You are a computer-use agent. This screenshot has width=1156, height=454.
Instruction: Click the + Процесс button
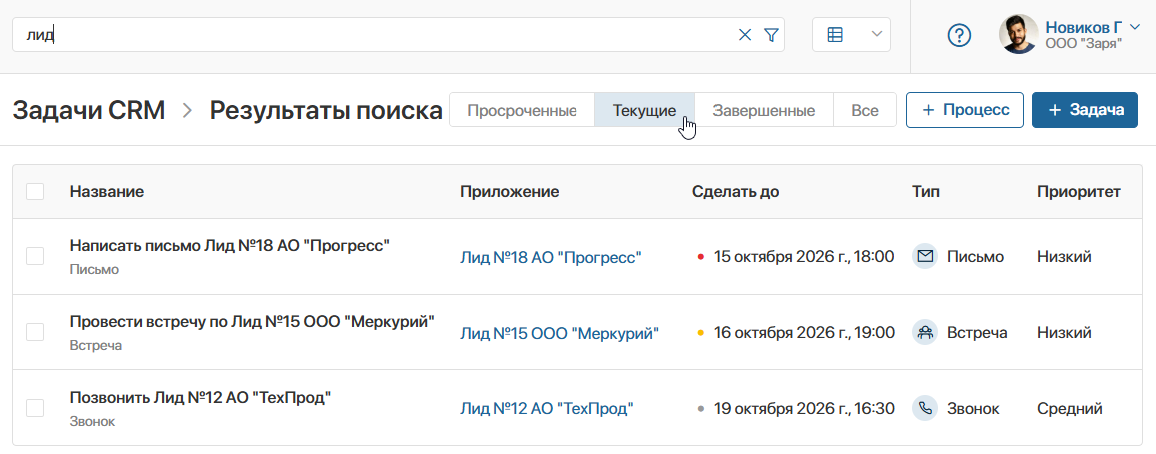coord(965,110)
